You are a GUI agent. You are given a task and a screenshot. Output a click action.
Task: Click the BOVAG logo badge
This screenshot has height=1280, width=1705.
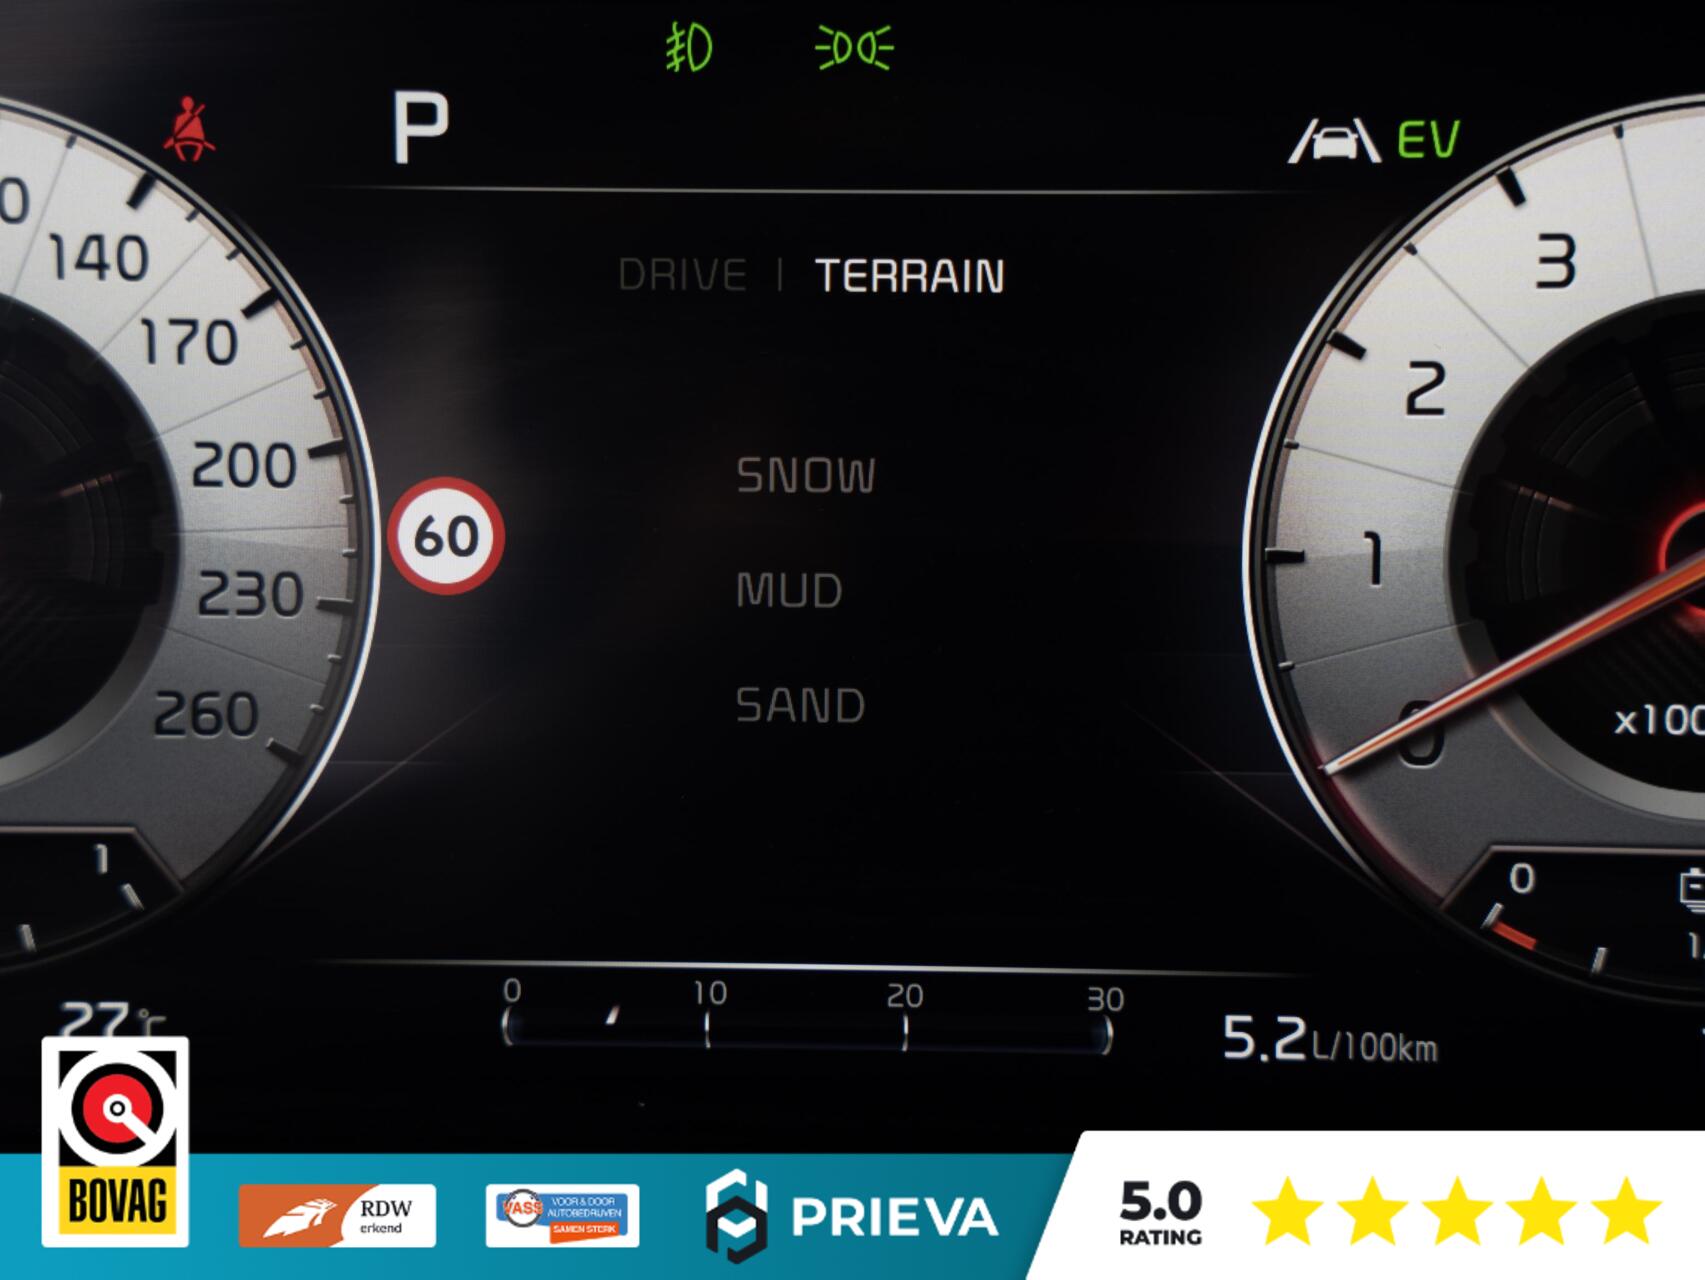[115, 1142]
